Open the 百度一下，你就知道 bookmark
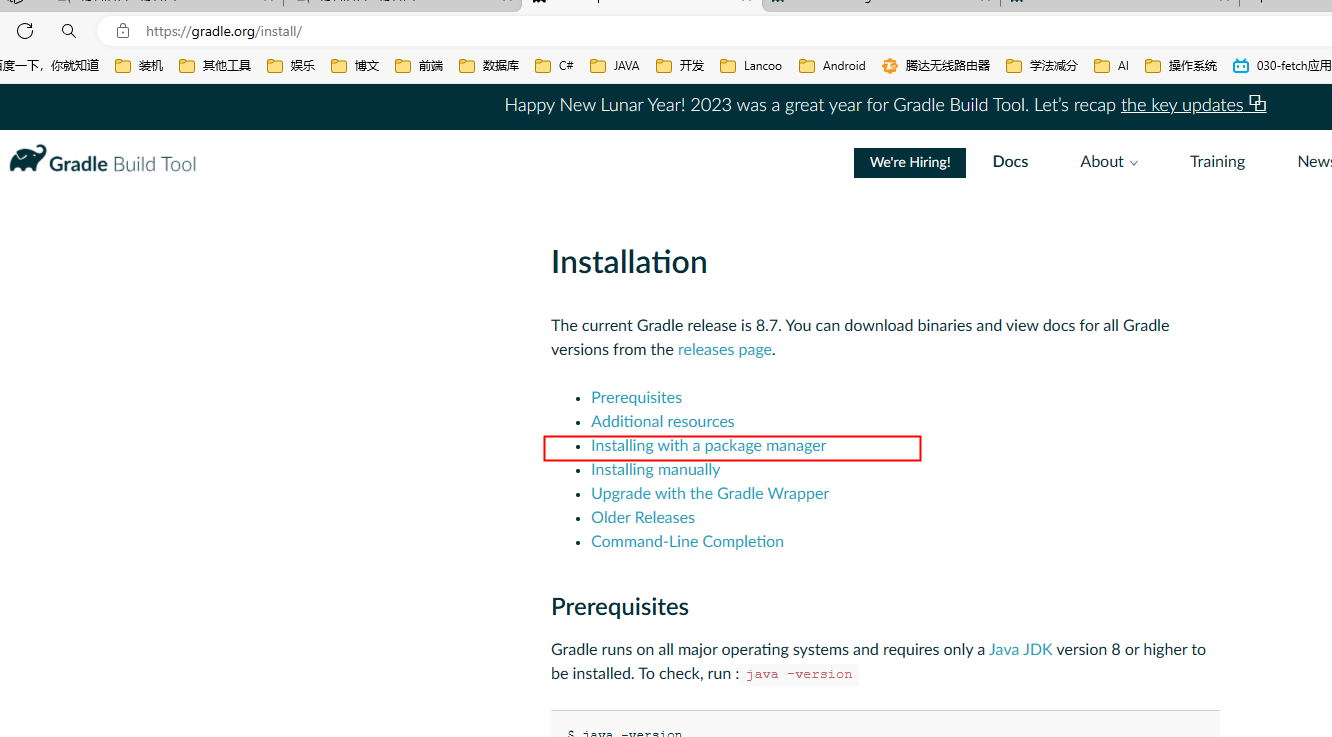Screen dimensions: 1332x737 pos(50,66)
